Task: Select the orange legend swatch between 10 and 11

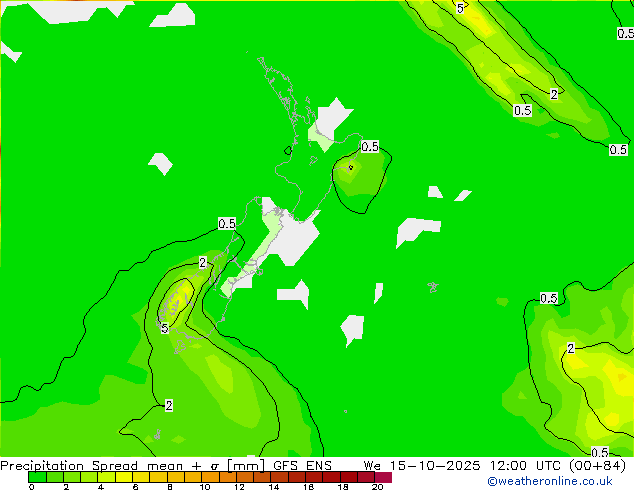Action: coord(210,477)
